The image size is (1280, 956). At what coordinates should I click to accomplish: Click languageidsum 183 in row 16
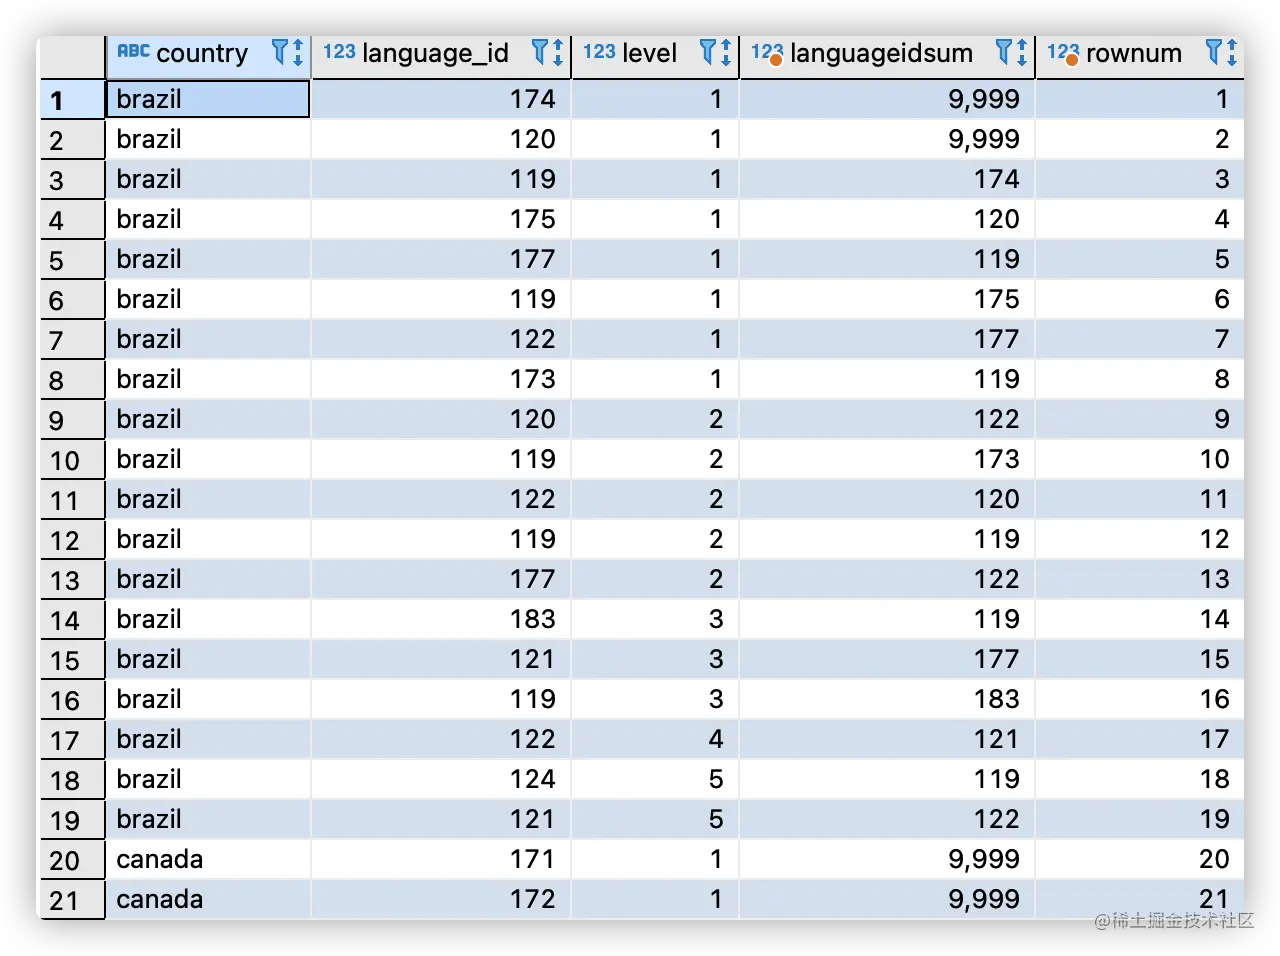pyautogui.click(x=887, y=699)
